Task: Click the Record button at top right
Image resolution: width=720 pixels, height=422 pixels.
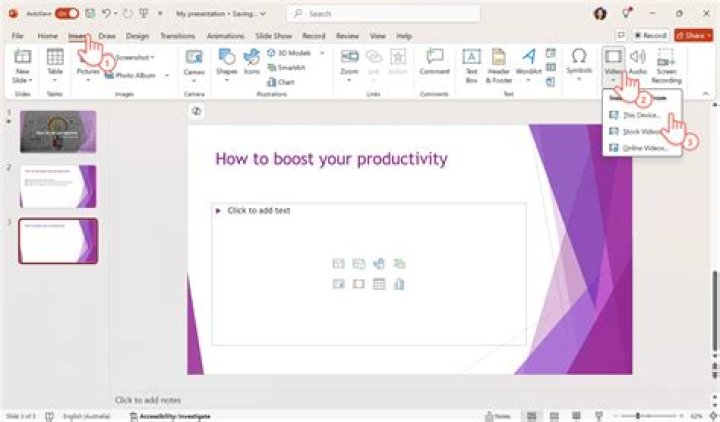Action: (x=650, y=35)
